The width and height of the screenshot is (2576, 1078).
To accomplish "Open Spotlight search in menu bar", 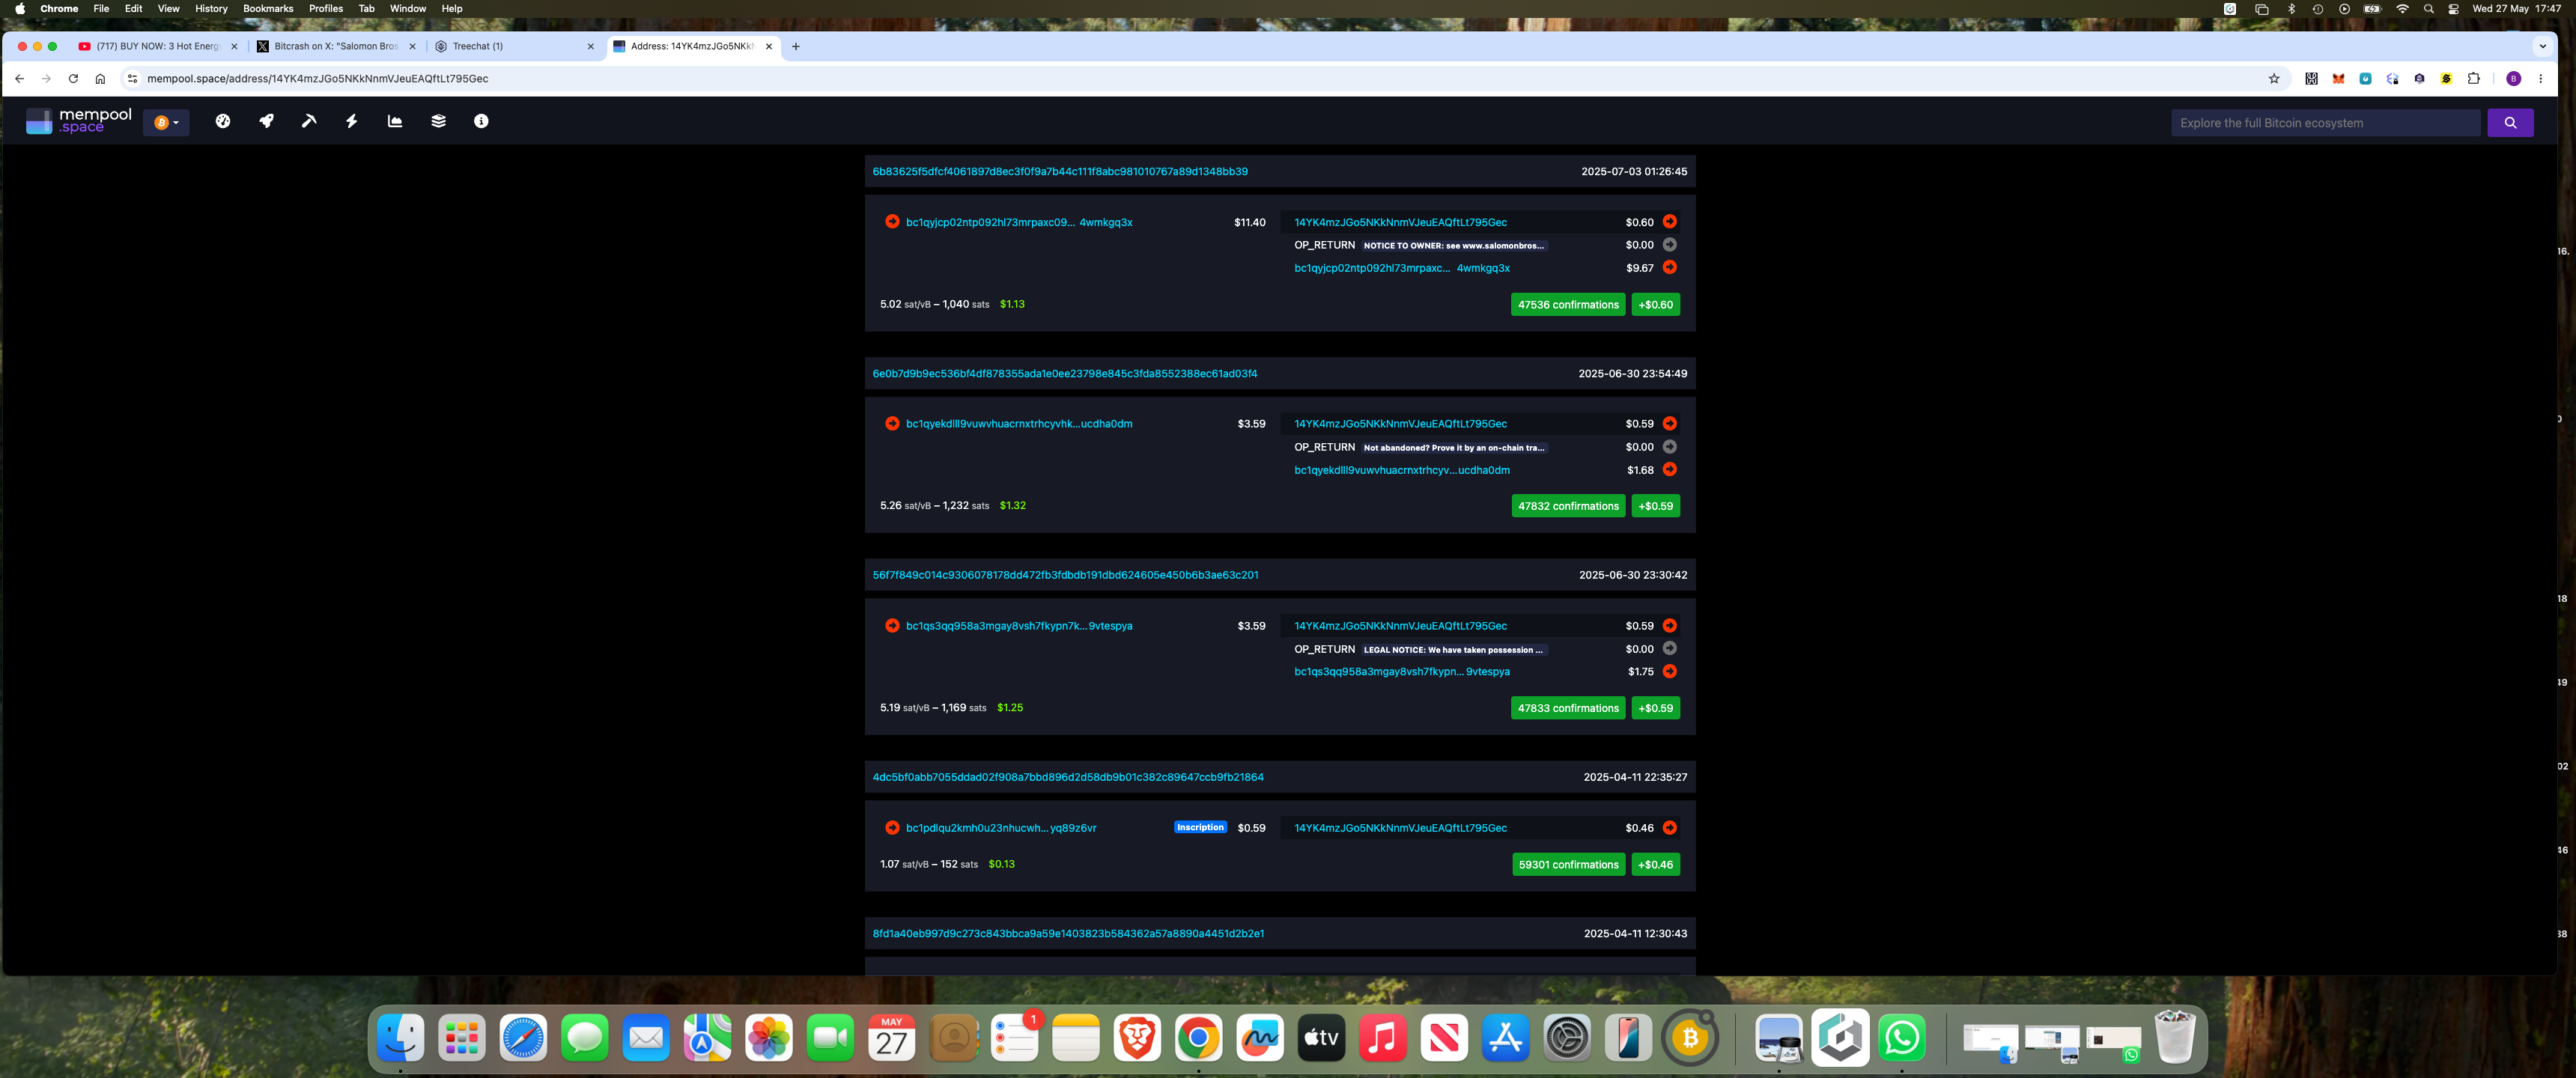I will click(x=2428, y=8).
